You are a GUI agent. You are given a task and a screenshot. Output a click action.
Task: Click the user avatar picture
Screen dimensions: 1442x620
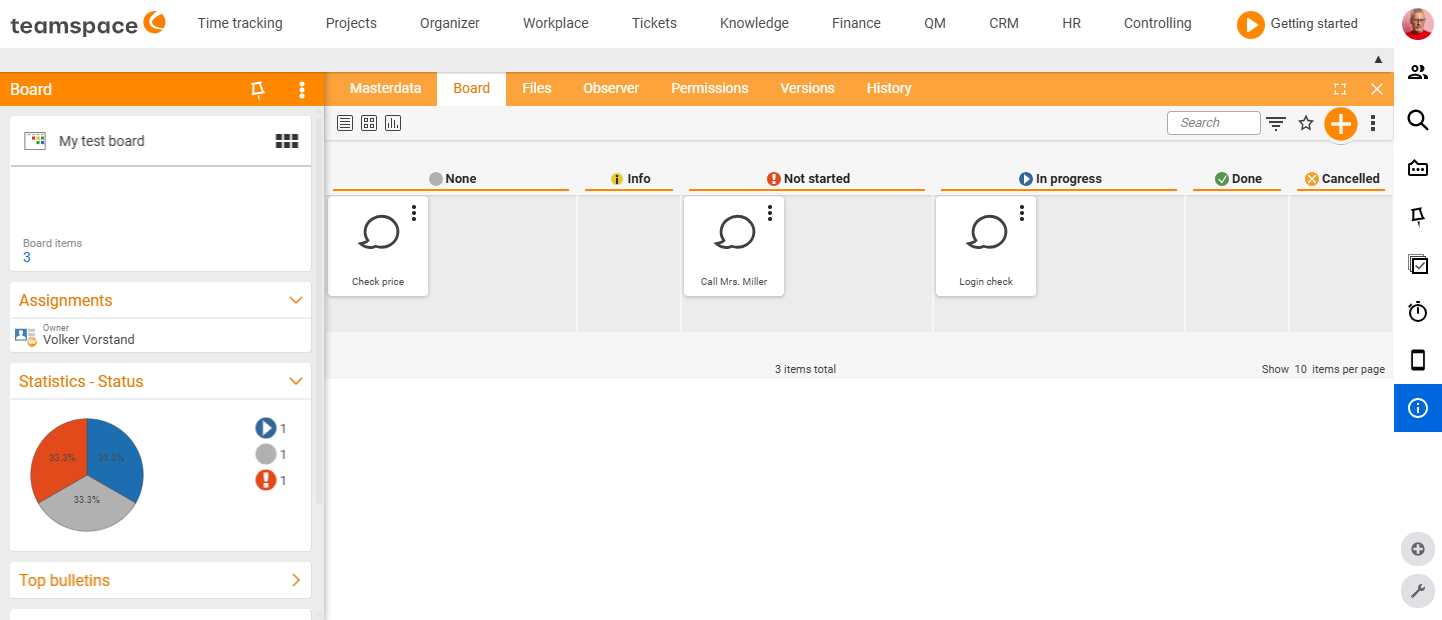pos(1418,24)
